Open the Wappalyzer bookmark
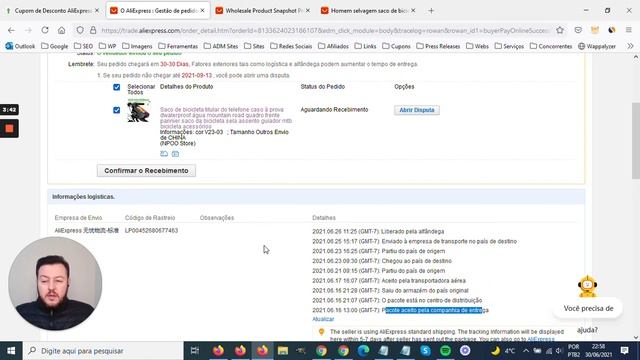The image size is (640, 360). [597, 46]
